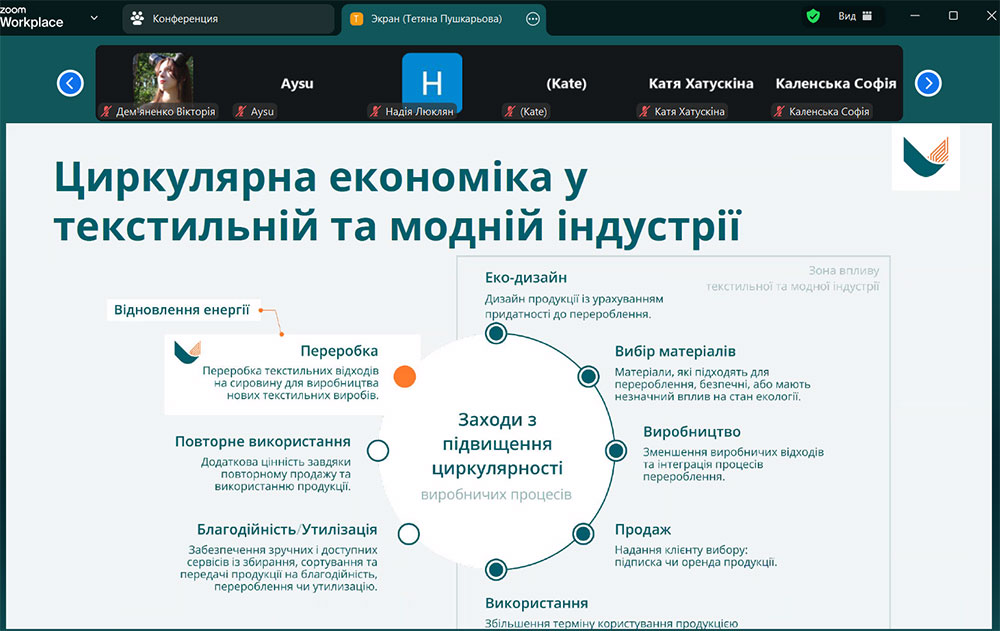Select Дем'яненко Вікторія's video thumbnail
The image size is (1000, 631).
163,79
